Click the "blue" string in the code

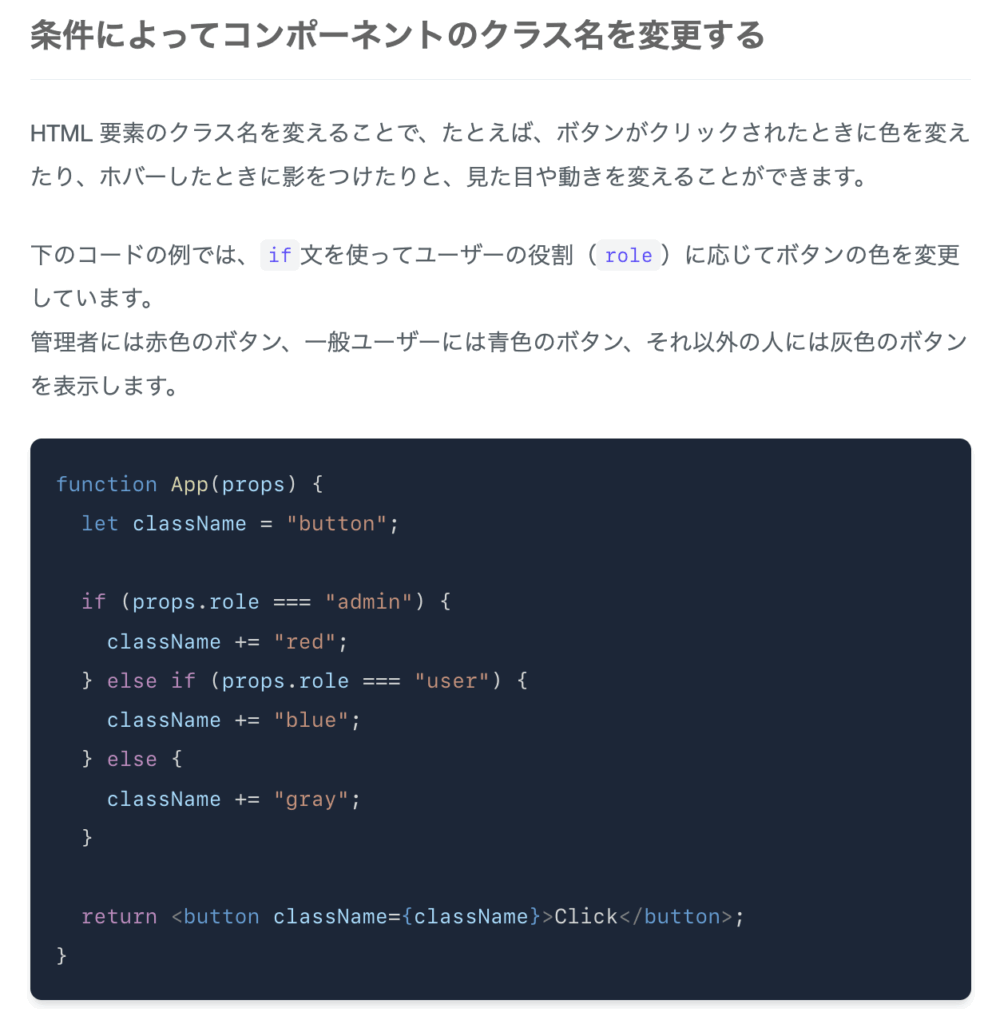[x=311, y=720]
